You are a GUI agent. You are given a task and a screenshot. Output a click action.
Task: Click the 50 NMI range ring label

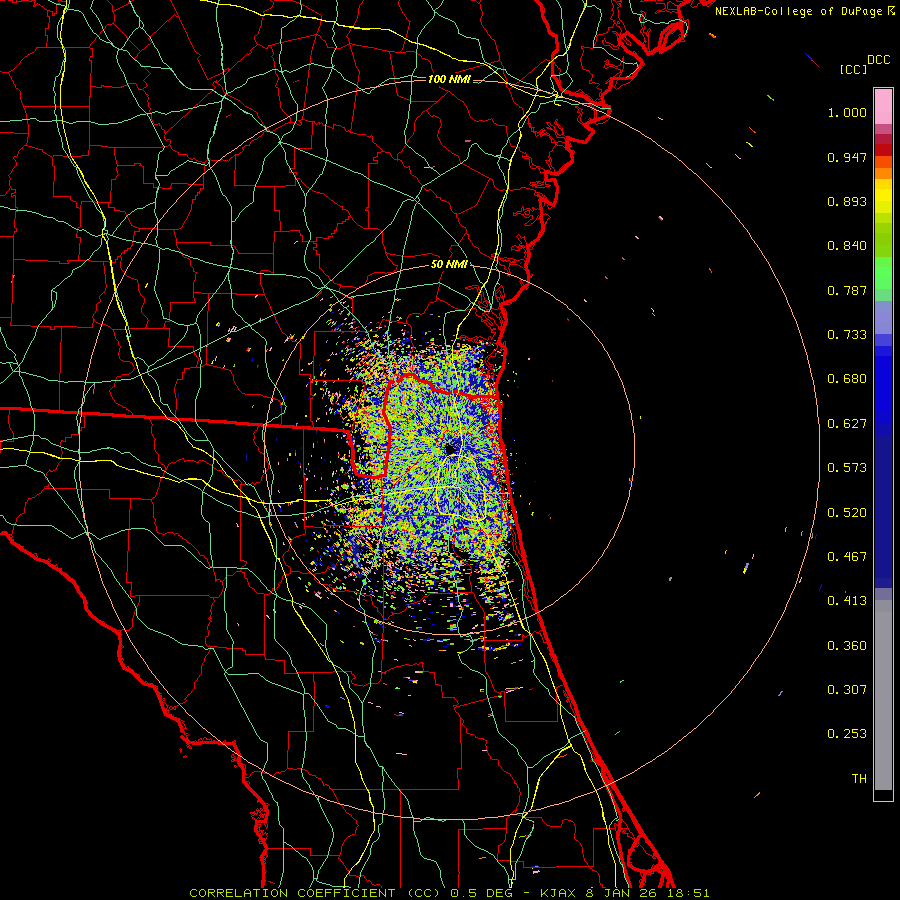tap(449, 265)
